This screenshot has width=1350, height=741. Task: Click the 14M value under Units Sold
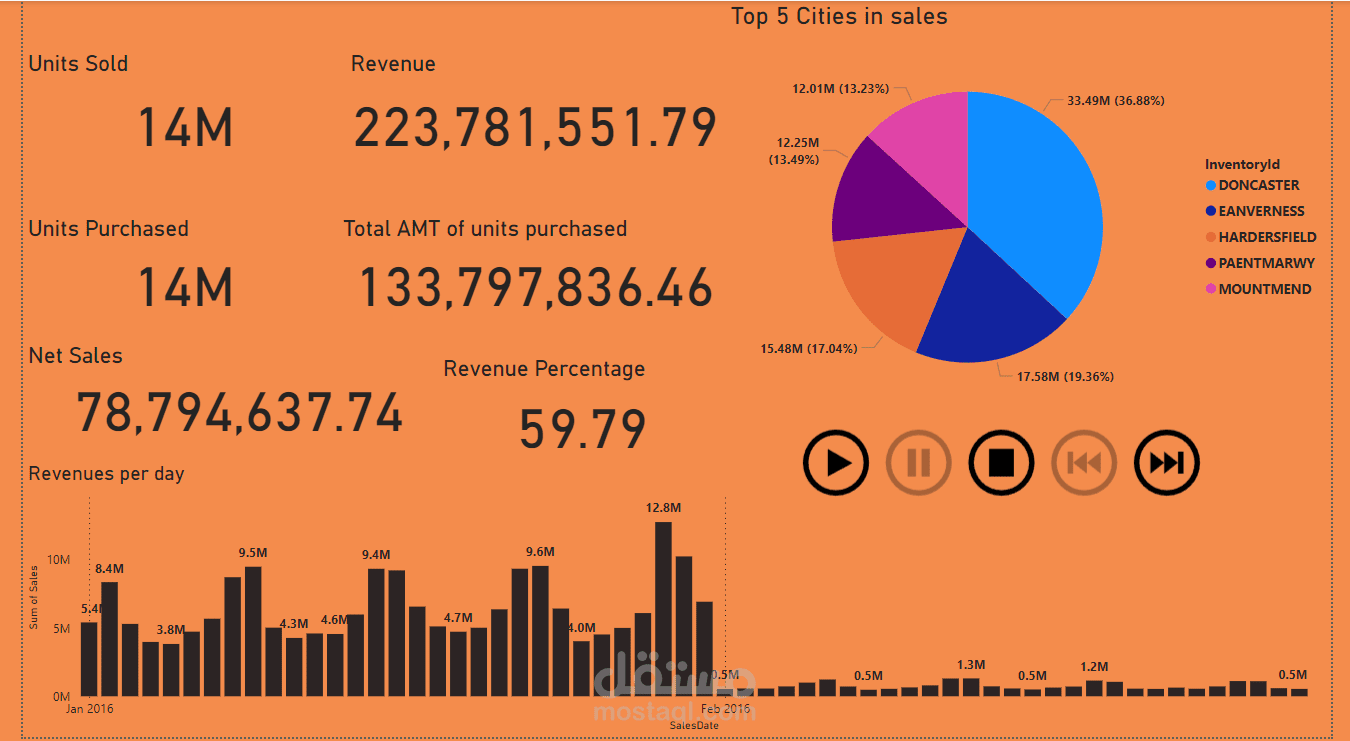point(185,128)
